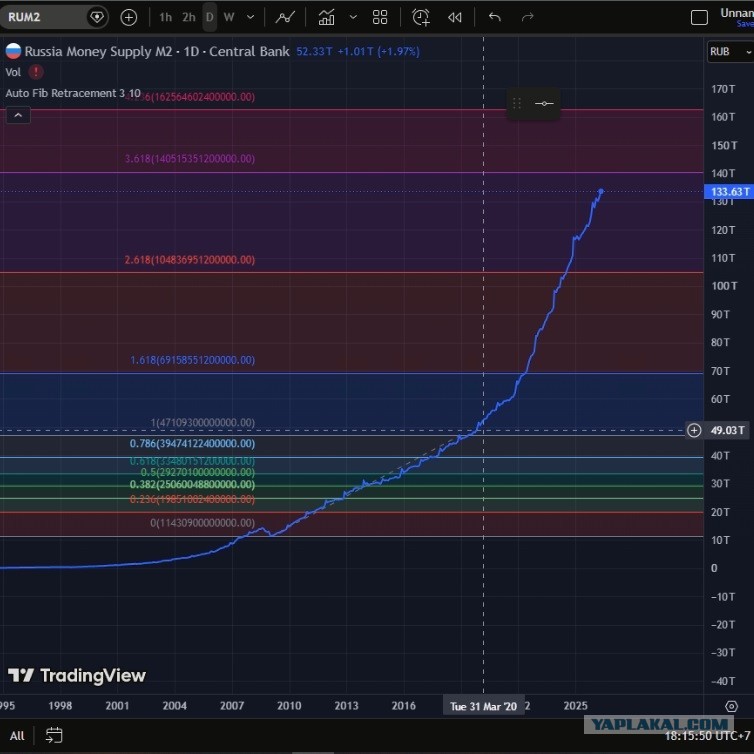
Task: Click the Unnamed layout name
Action: (737, 13)
